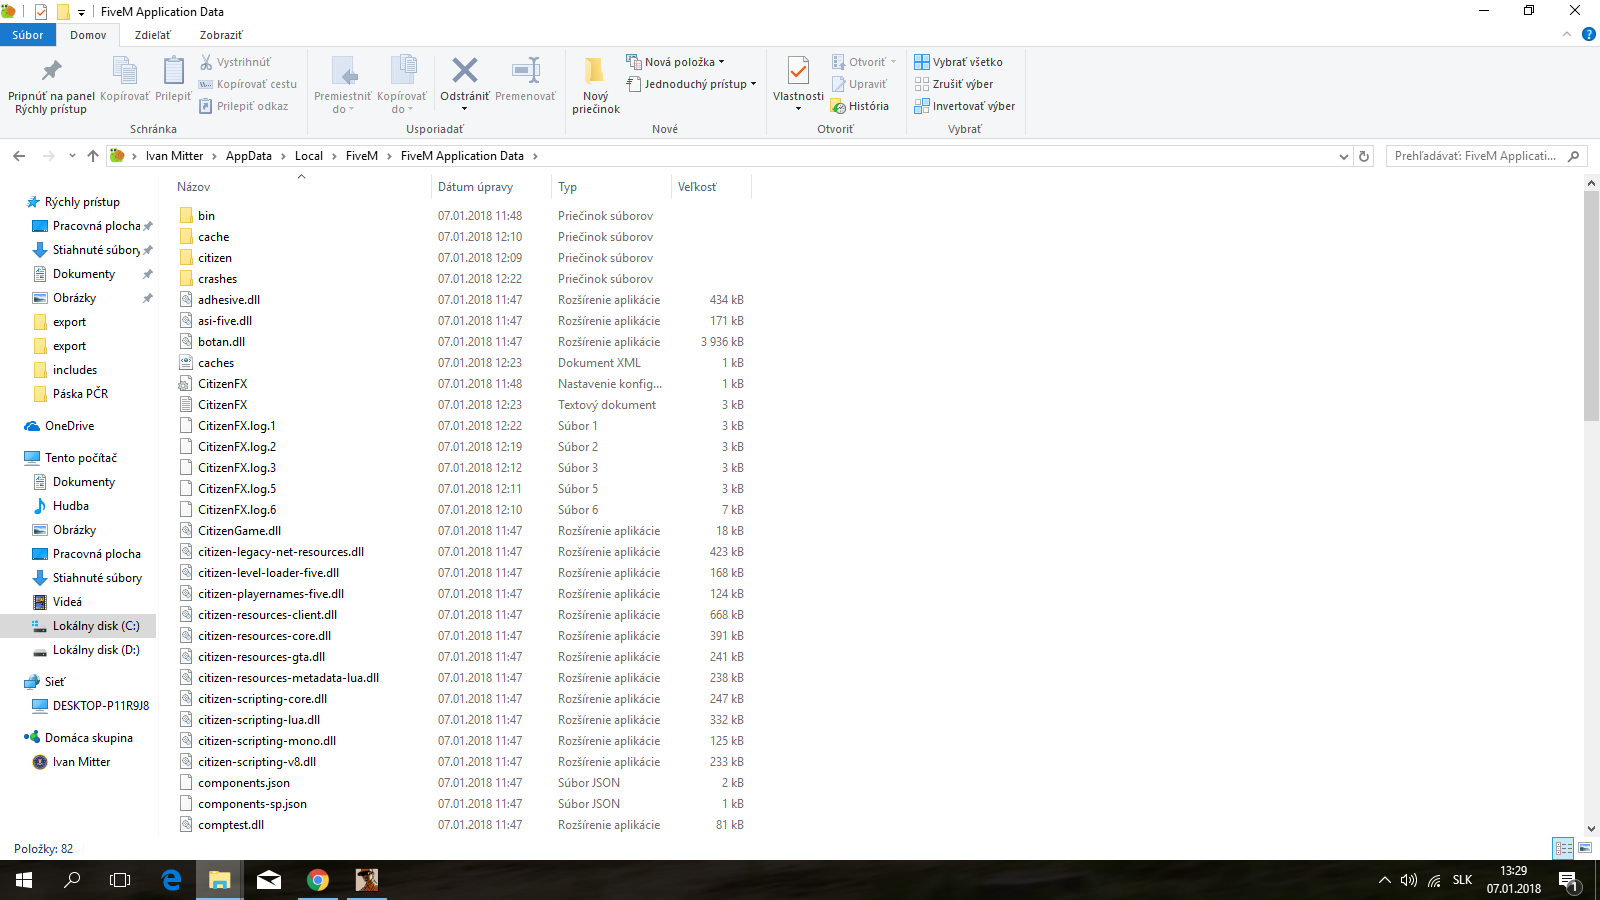Select components.json file
The image size is (1600, 900).
click(244, 783)
